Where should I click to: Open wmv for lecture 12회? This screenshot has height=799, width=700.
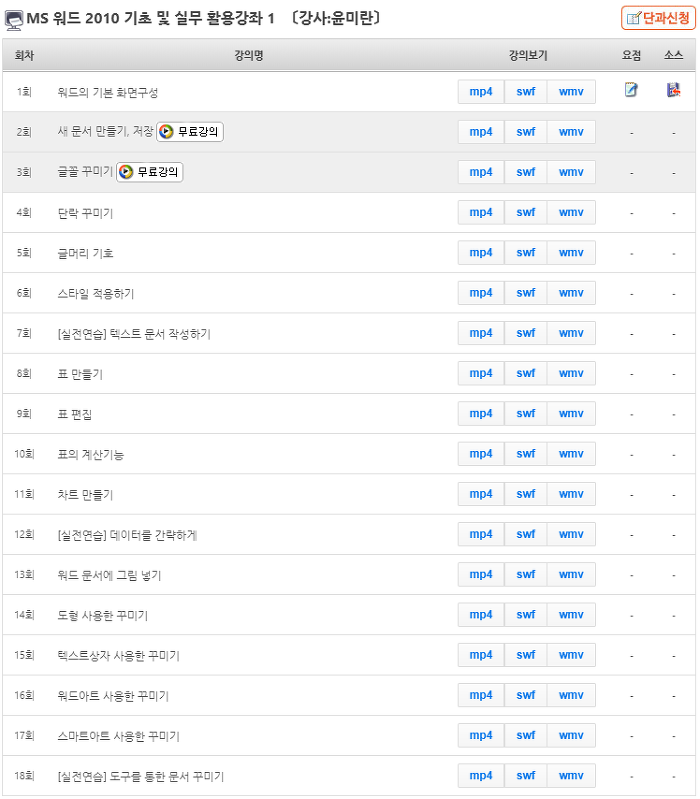tap(571, 535)
